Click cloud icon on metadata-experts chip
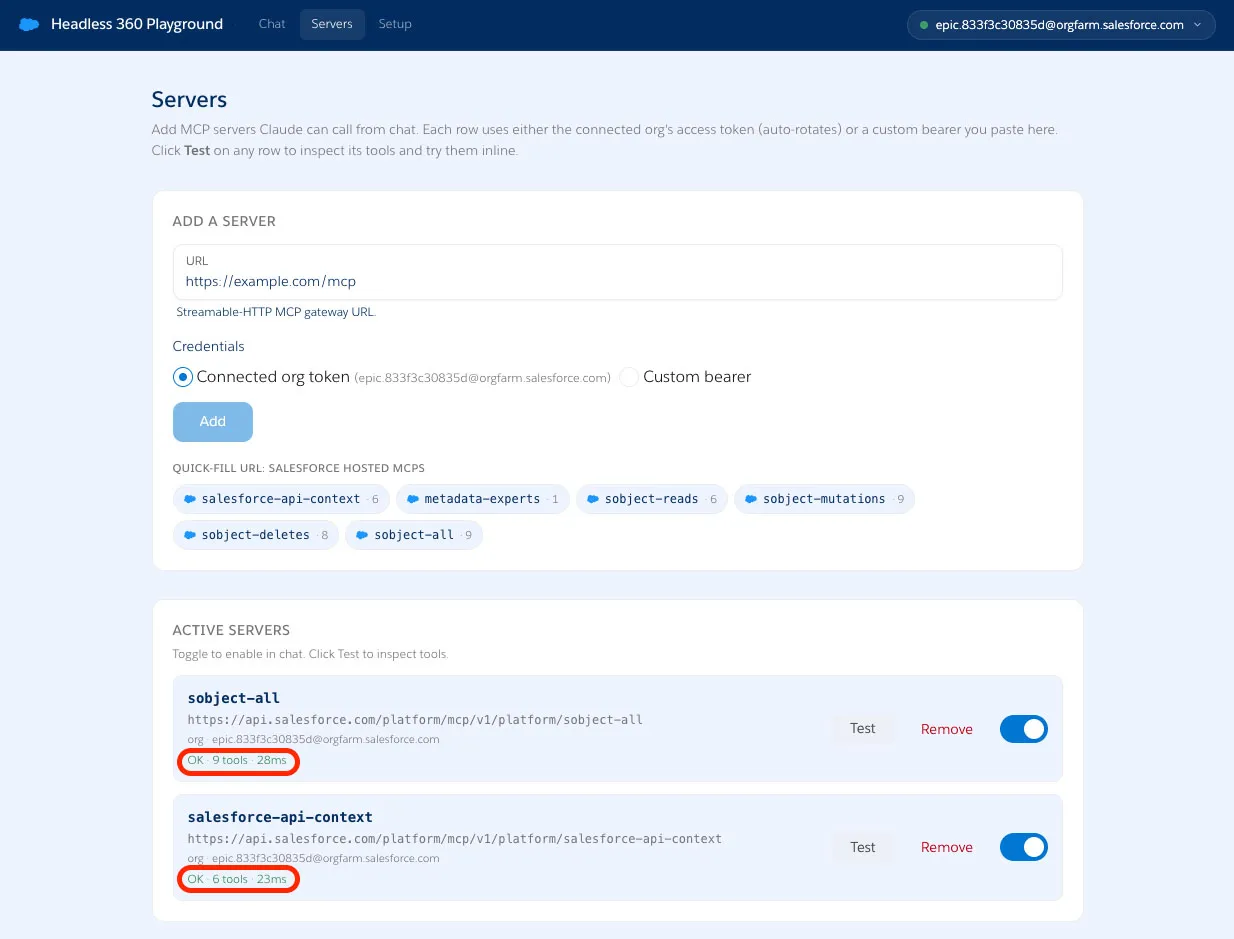This screenshot has width=1234, height=939. point(413,499)
